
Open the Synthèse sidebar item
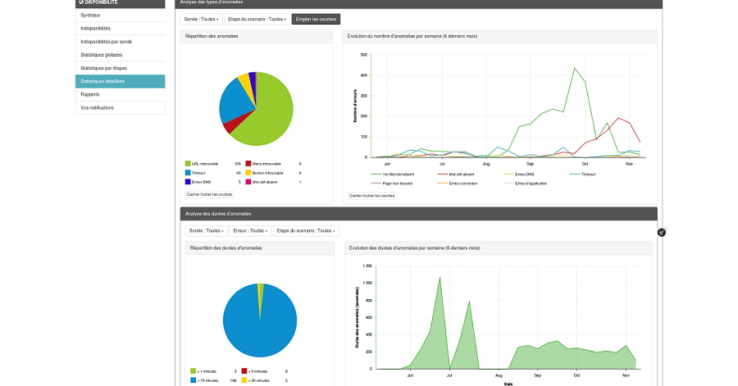click(120, 15)
